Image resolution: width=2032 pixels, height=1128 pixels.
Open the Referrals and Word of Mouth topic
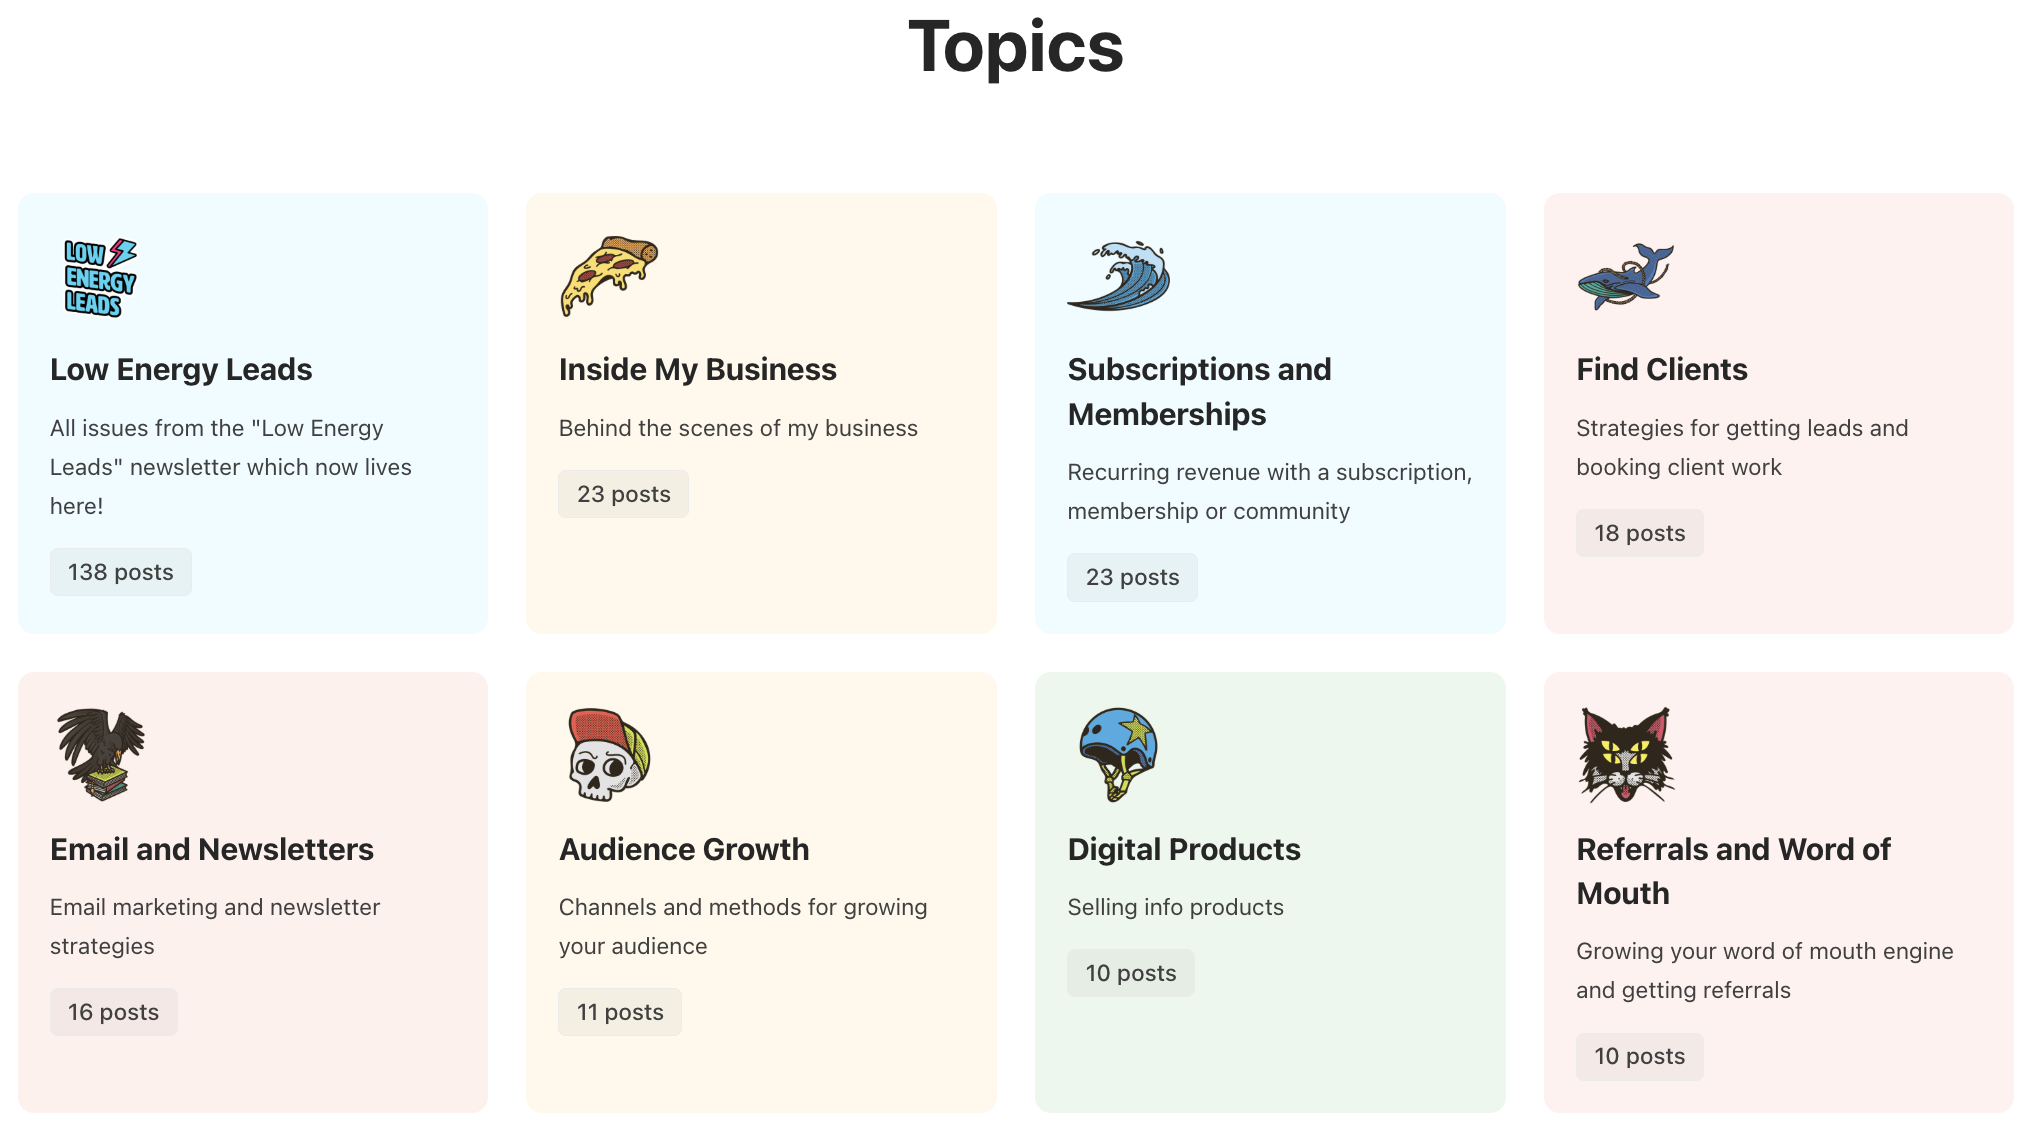pos(1732,870)
